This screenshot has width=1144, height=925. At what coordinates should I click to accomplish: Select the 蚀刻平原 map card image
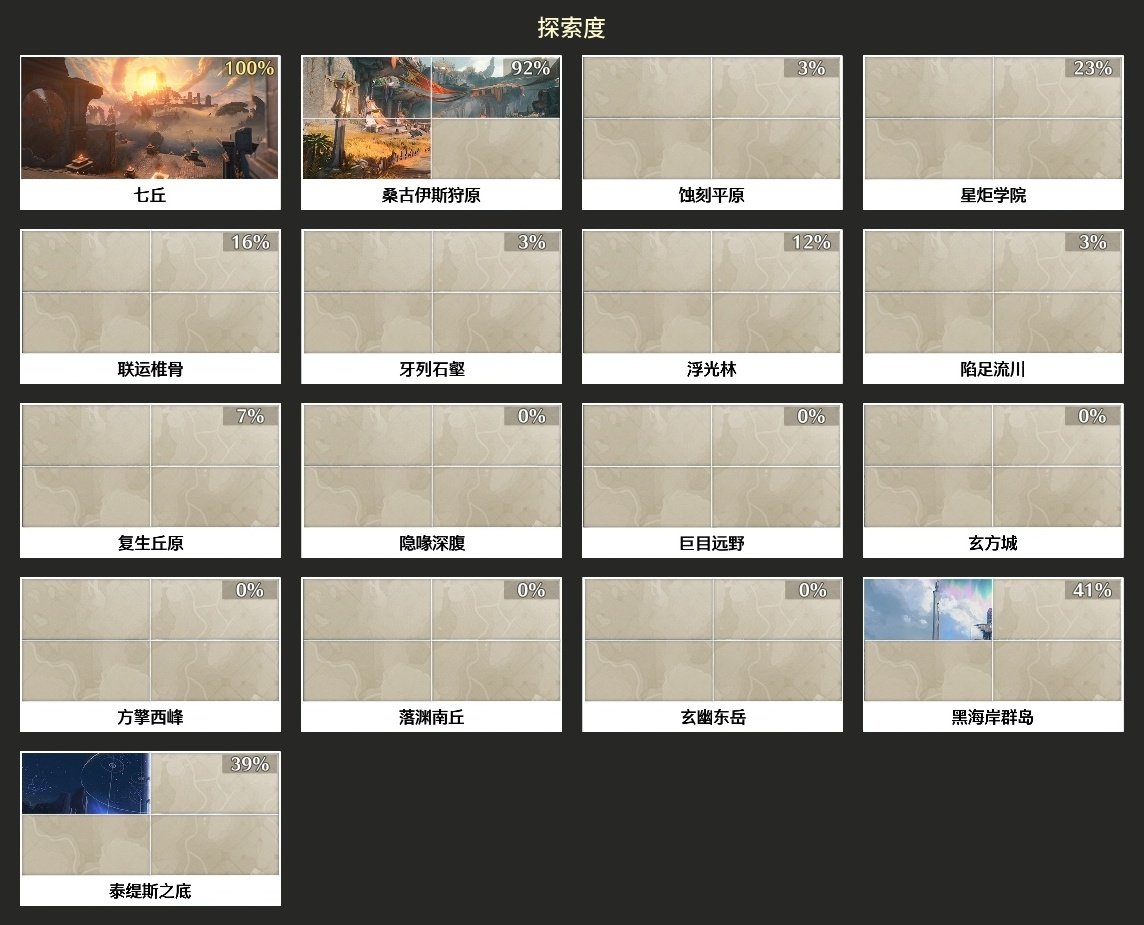pyautogui.click(x=712, y=117)
